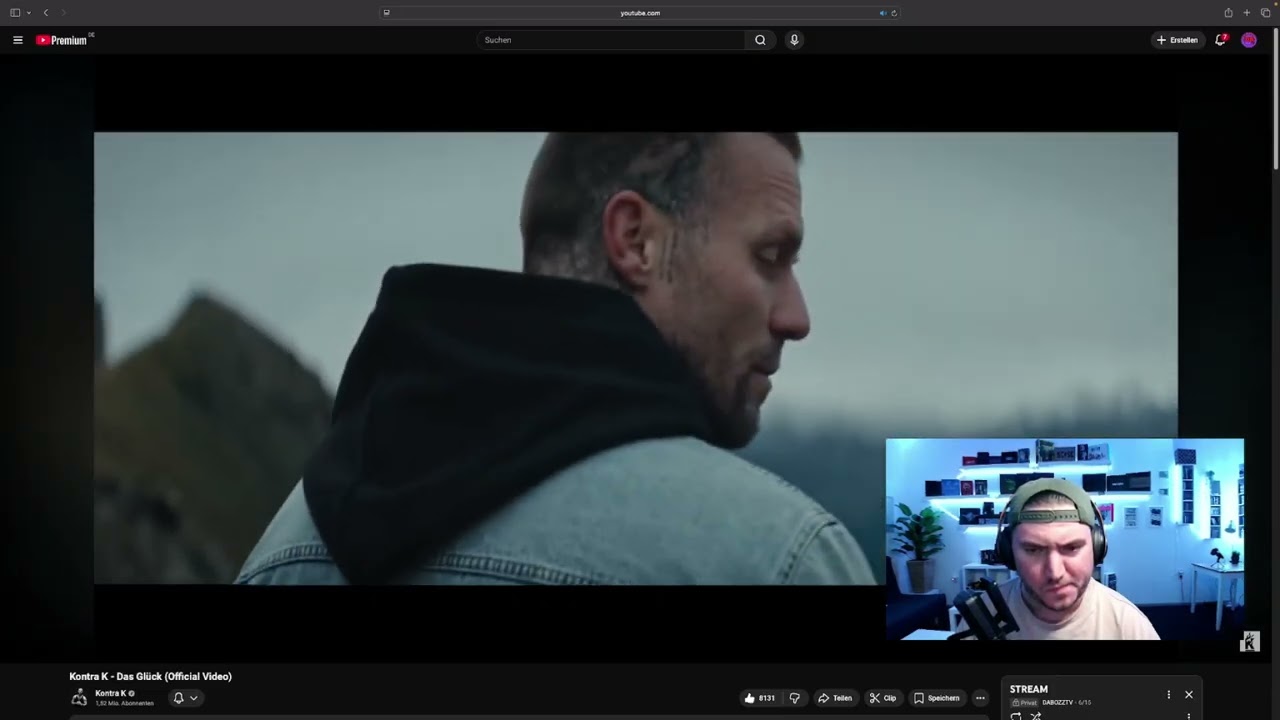Click the channel watermark in the player corner
The image size is (1280, 720).
tap(1249, 642)
